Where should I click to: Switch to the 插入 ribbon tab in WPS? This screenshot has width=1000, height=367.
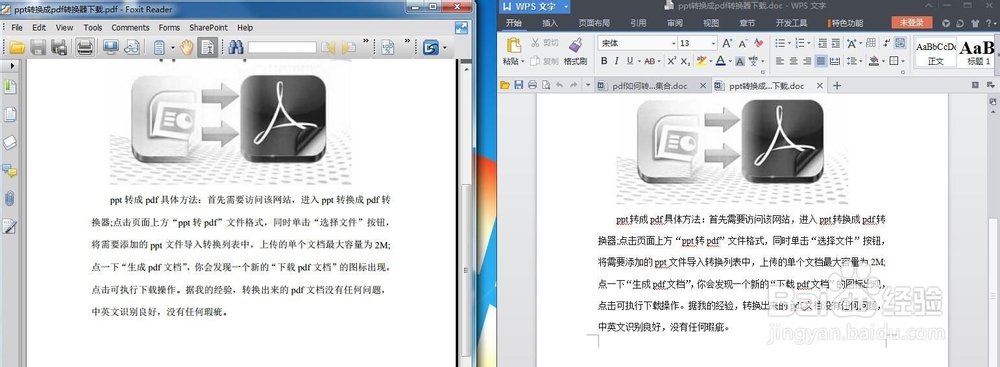click(550, 23)
